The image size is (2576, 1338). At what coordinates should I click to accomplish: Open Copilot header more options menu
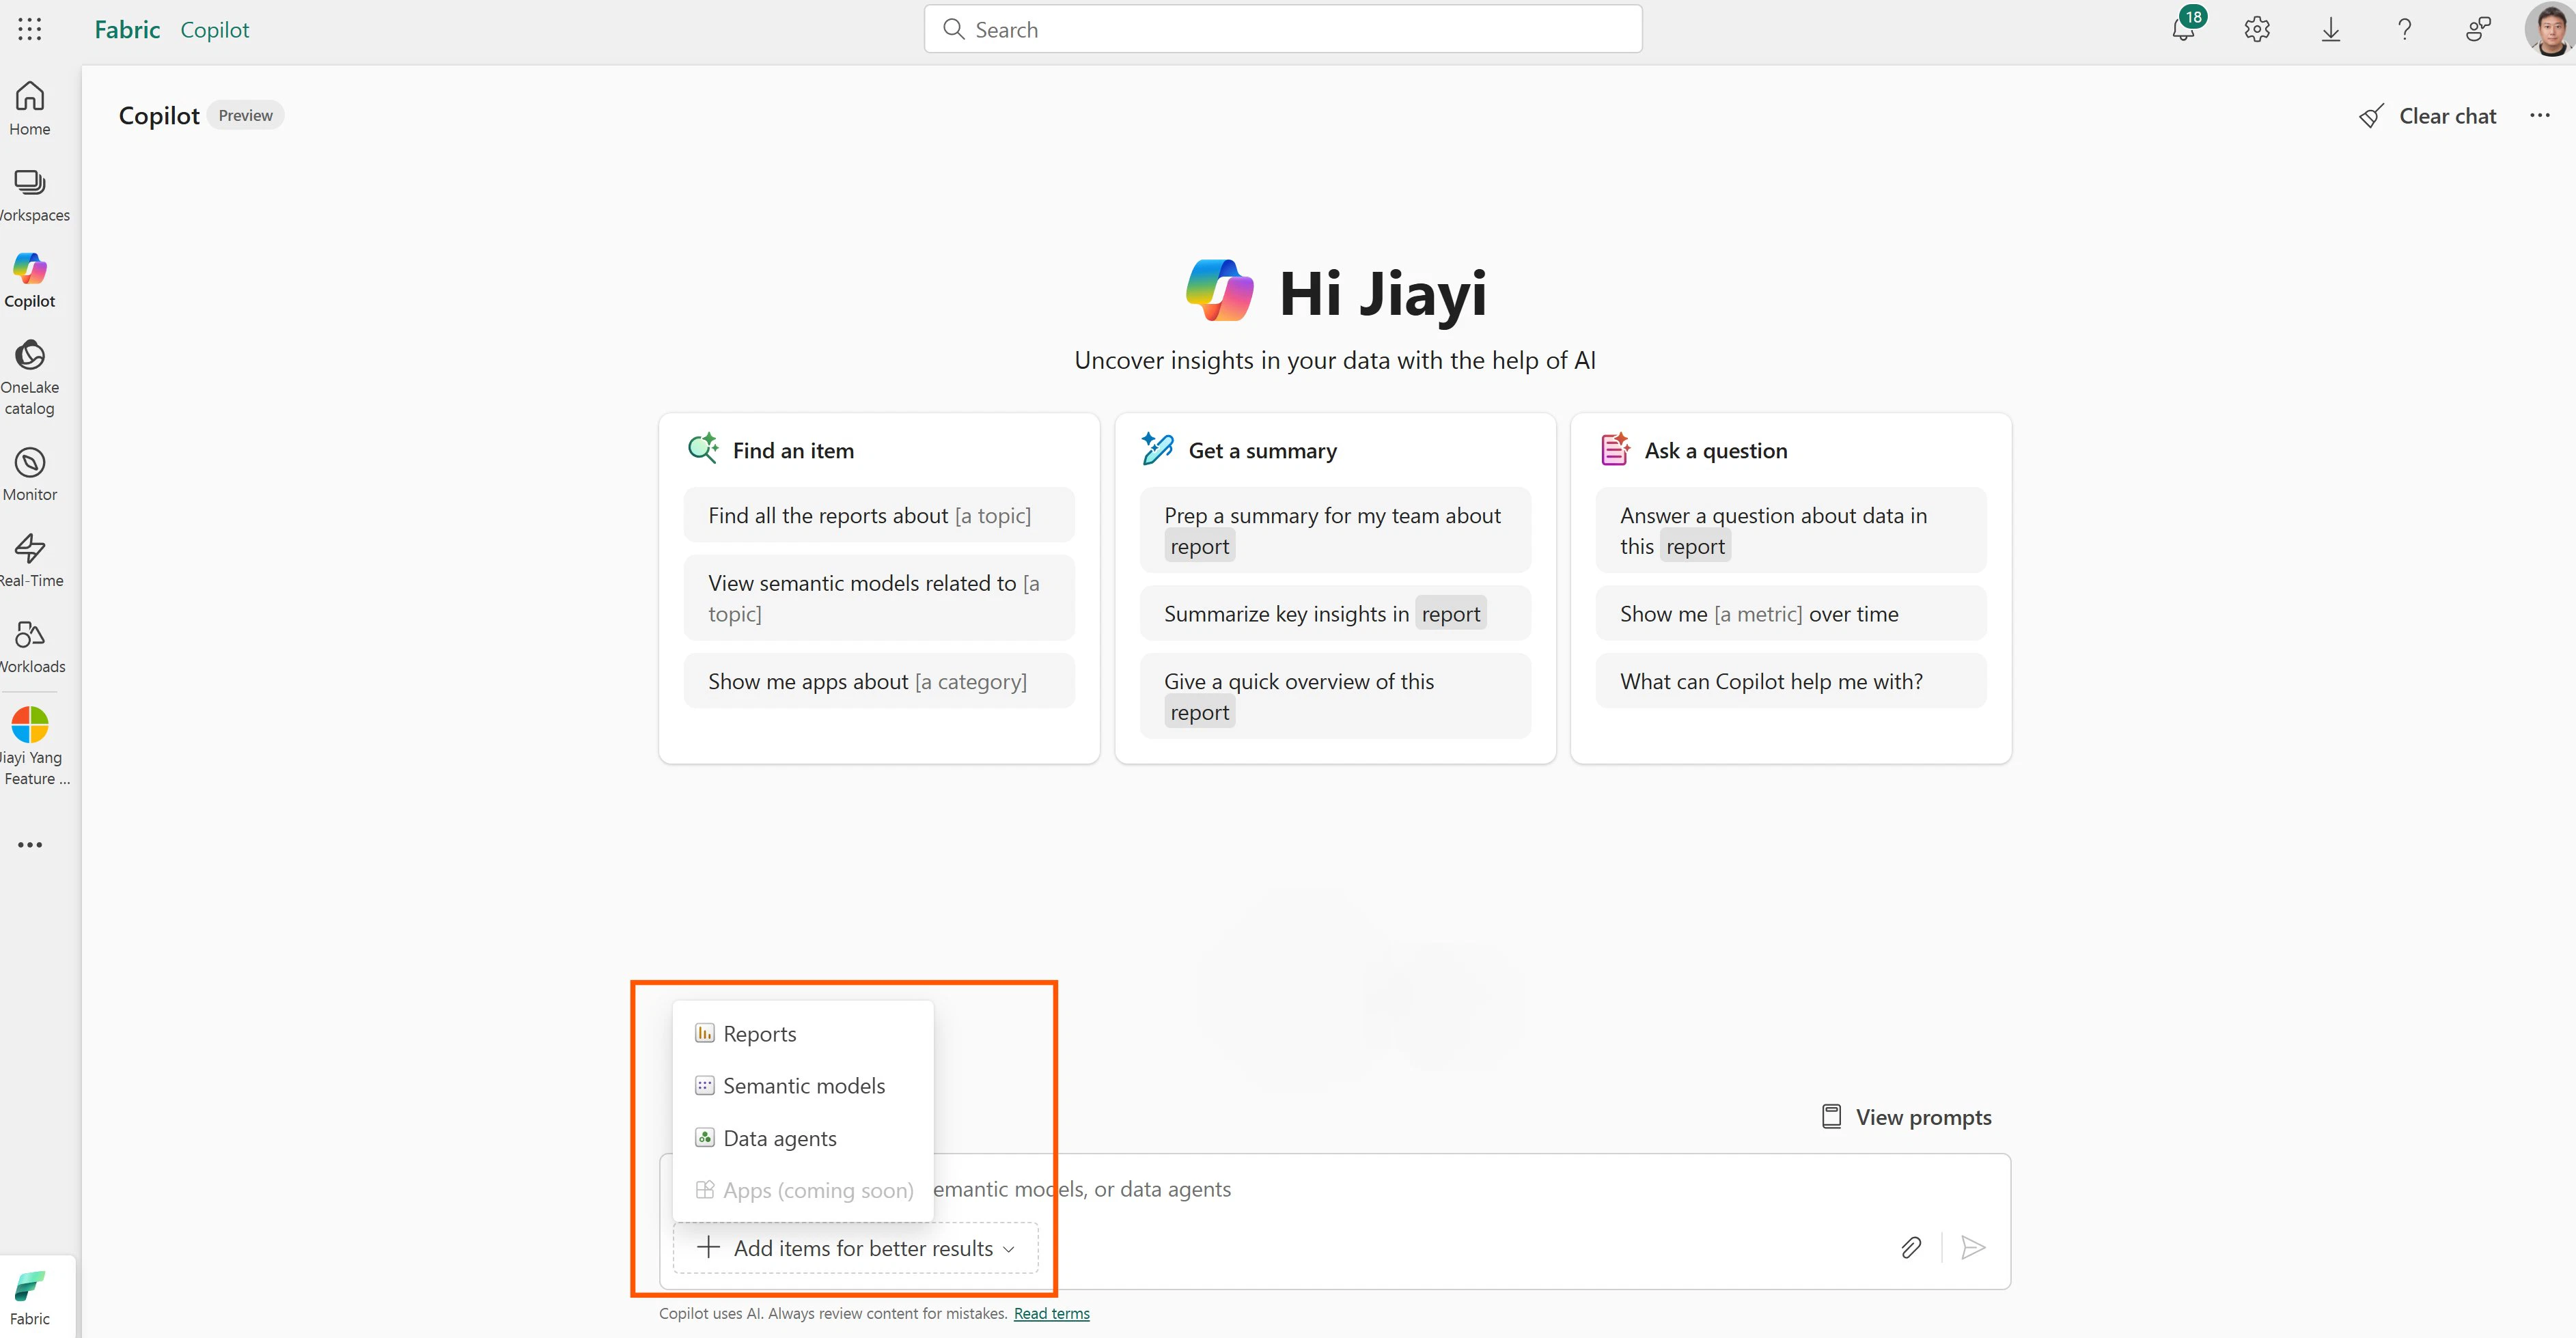pyautogui.click(x=2539, y=116)
